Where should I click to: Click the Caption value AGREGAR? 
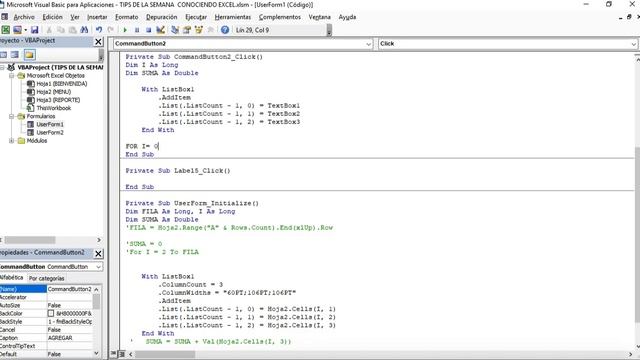tap(70, 338)
